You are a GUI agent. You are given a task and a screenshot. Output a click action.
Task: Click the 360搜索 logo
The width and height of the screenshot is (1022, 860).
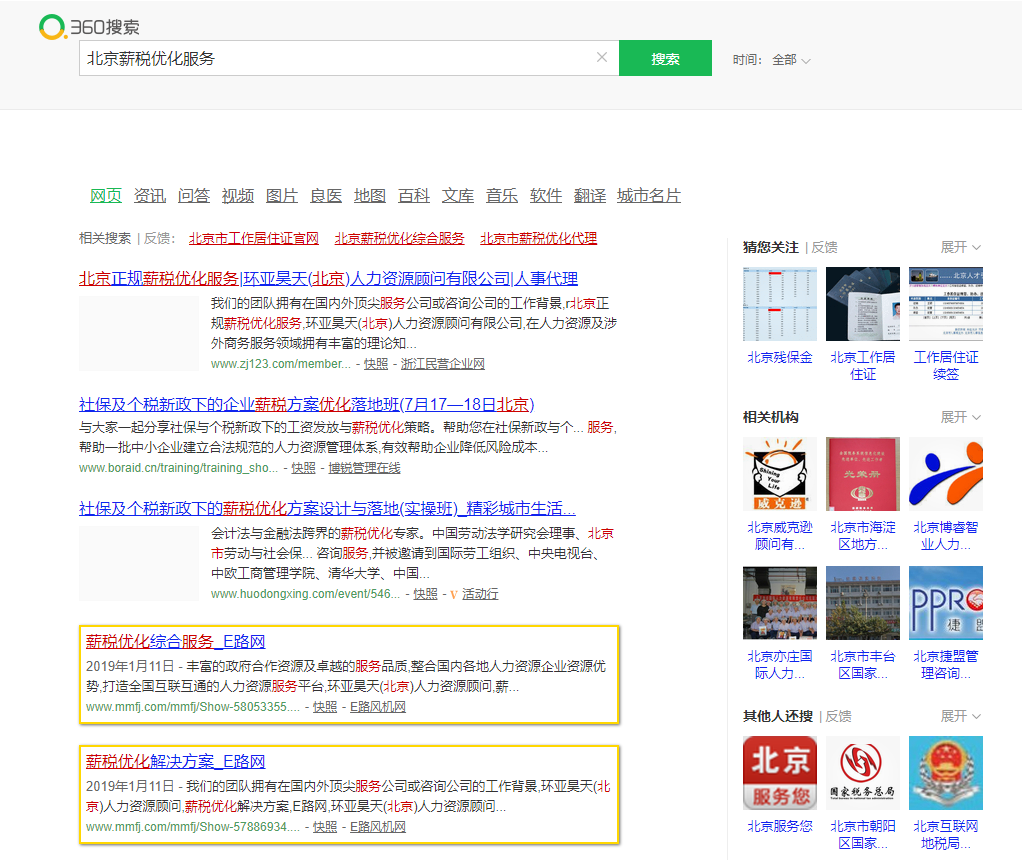click(89, 27)
